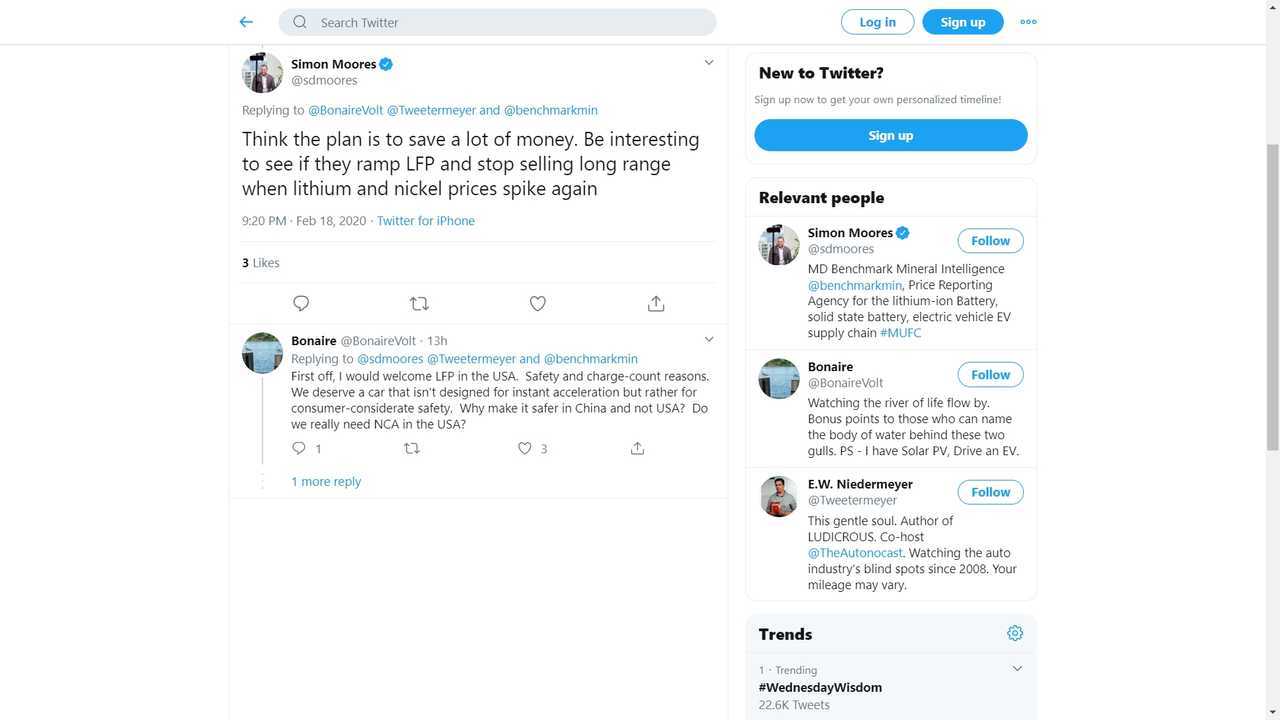This screenshot has height=720, width=1280.
Task: Follow E.W. Niedermeyer in Relevant people
Action: [990, 492]
